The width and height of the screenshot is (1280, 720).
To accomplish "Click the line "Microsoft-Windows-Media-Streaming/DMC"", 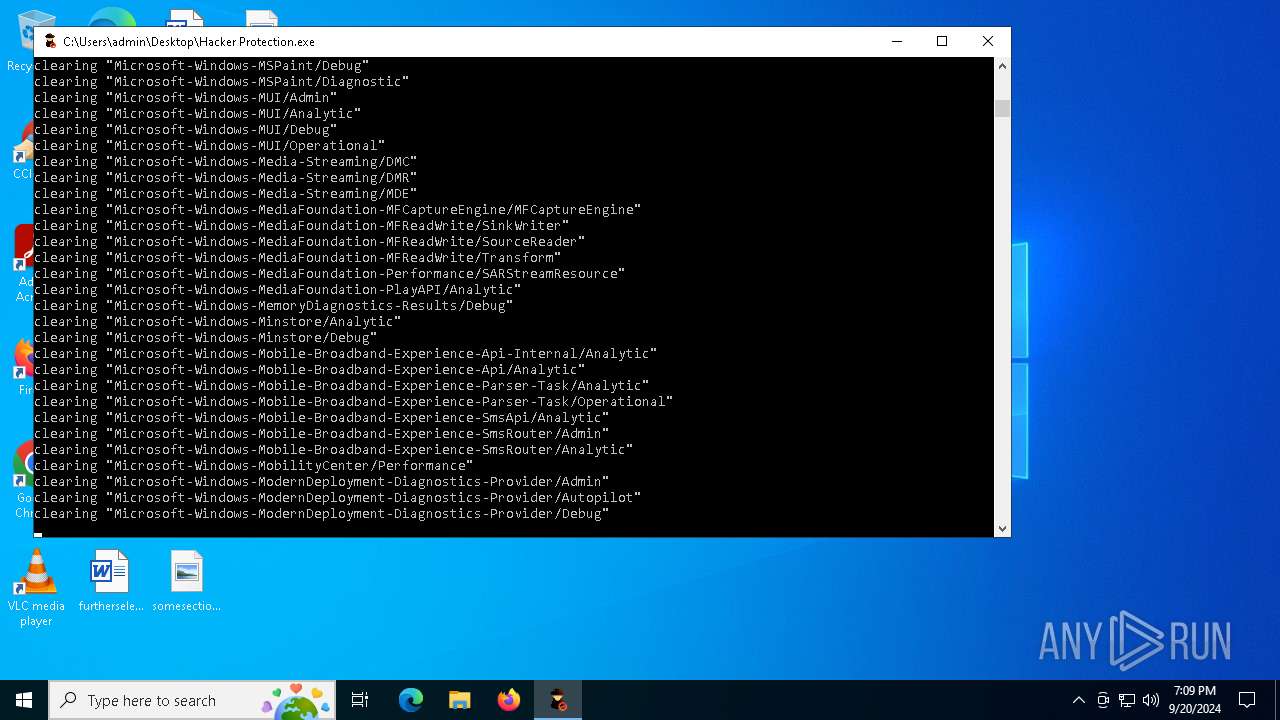I will point(226,161).
